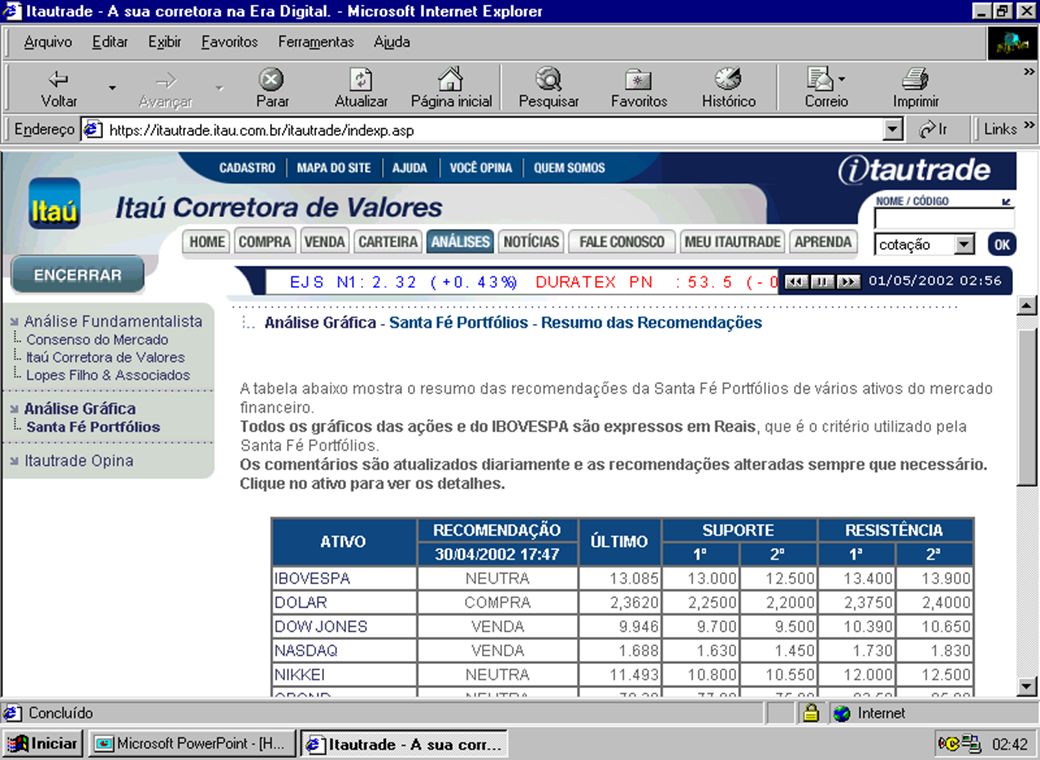The width and height of the screenshot is (1040, 760).
Task: Open the Ajuda menu
Action: click(x=391, y=42)
